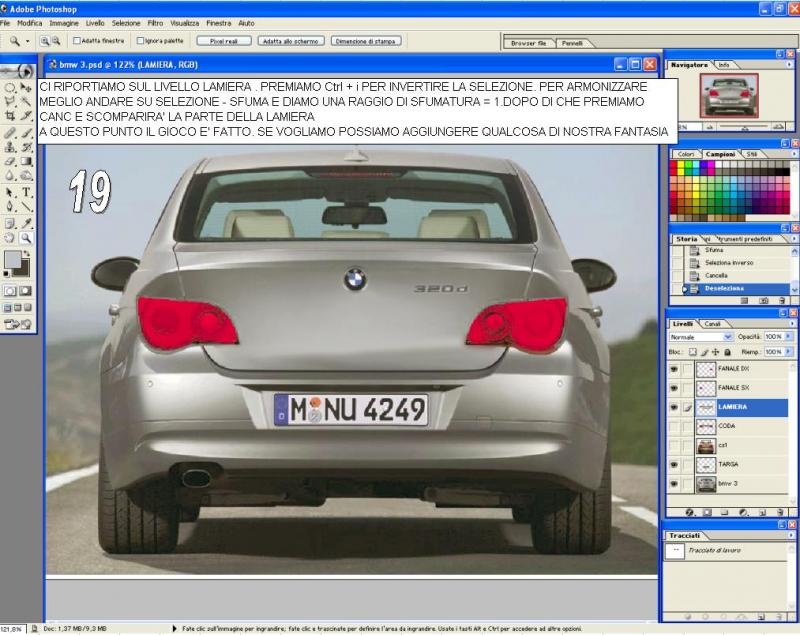Hide the LAMIERA layer
This screenshot has height=635, width=800.
674,407
